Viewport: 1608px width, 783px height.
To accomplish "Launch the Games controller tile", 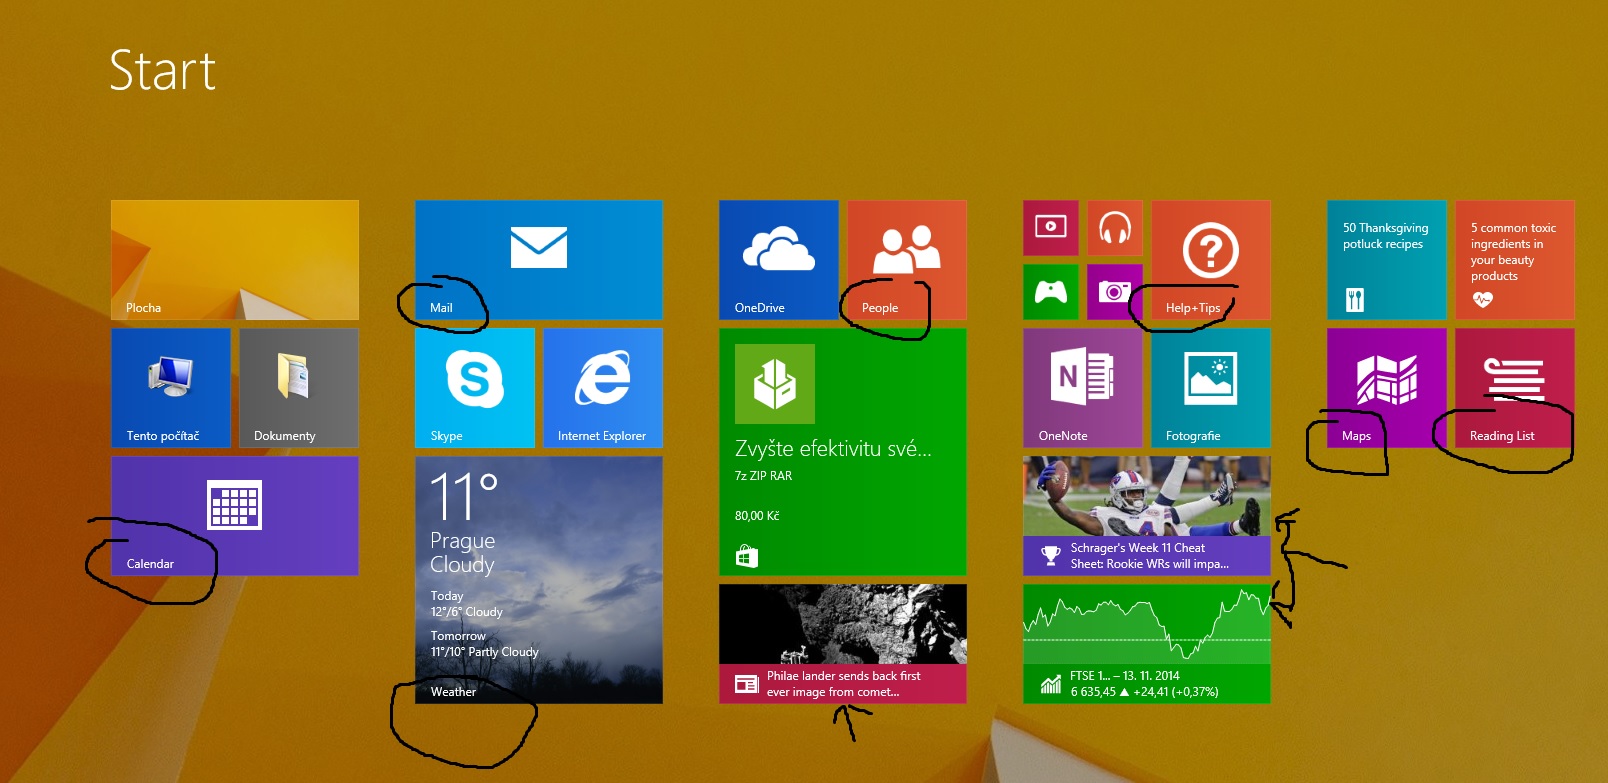I will [x=1051, y=292].
